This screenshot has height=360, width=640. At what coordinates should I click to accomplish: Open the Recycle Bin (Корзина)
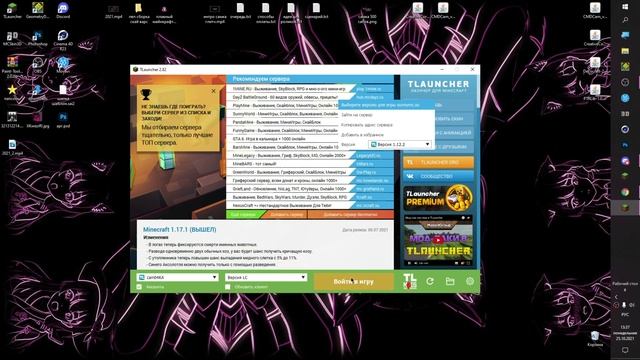pyautogui.click(x=595, y=339)
